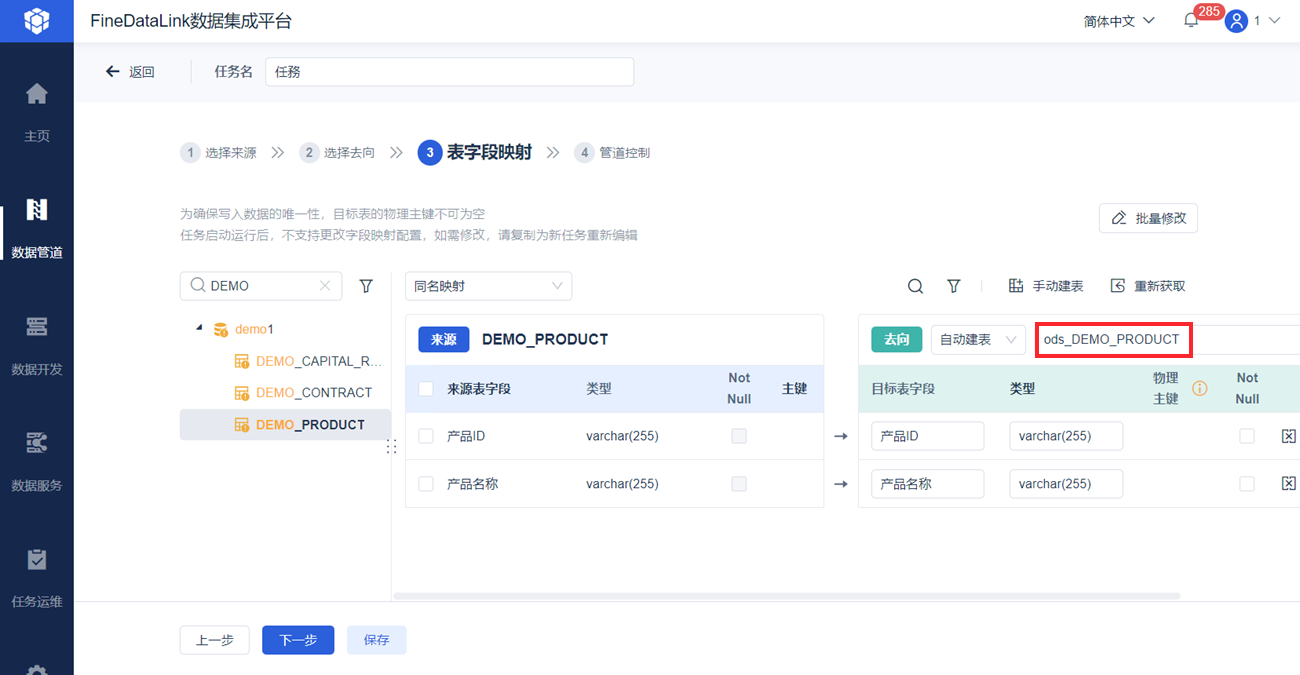The image size is (1300, 675).
Task: Clear the DEMO search box text
Action: click(x=325, y=286)
